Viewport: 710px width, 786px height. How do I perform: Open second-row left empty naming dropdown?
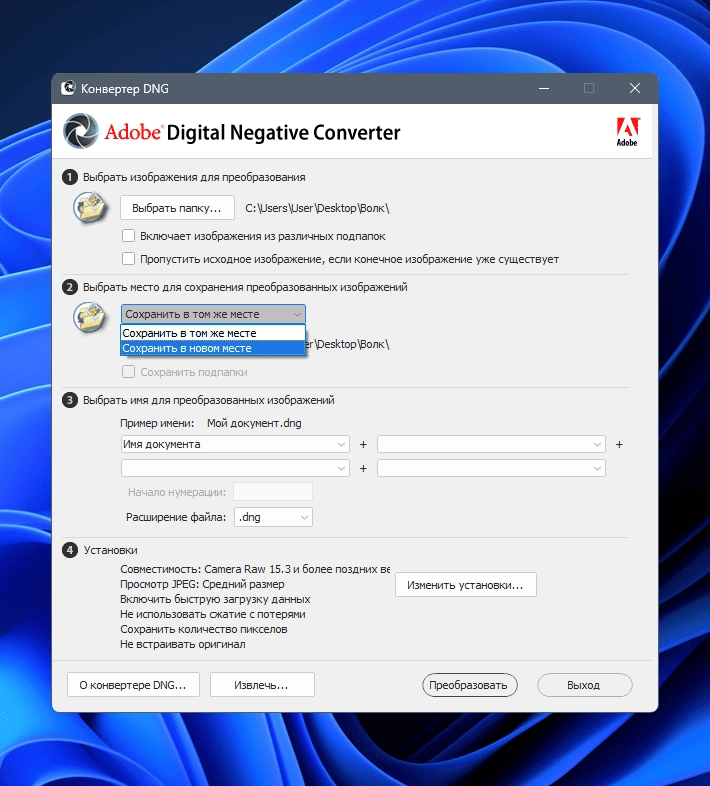click(235, 468)
